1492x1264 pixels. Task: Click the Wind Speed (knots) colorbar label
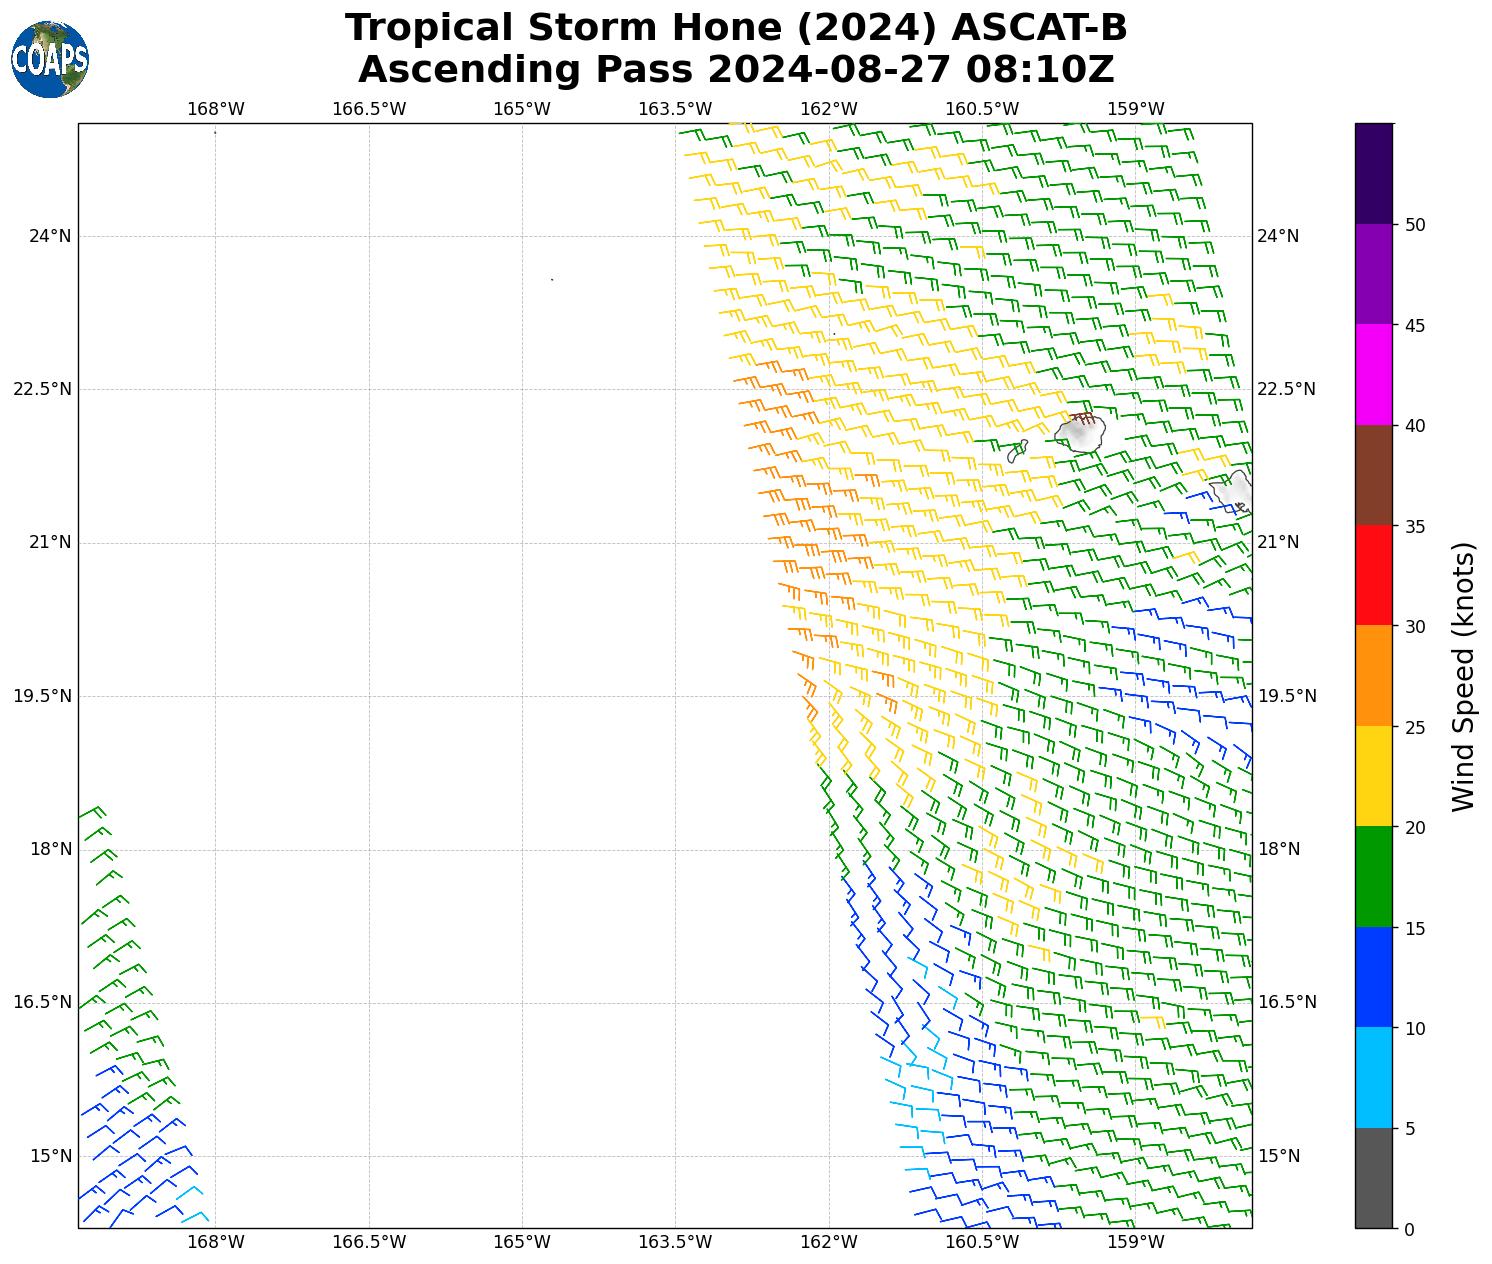point(1463,677)
